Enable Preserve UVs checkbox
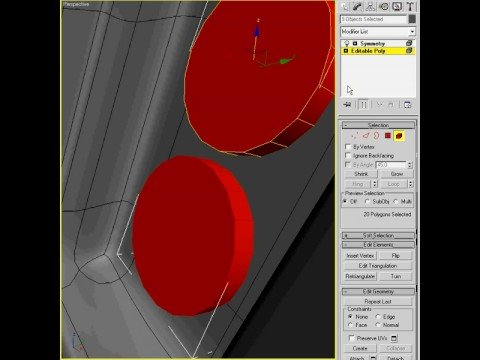 351,338
